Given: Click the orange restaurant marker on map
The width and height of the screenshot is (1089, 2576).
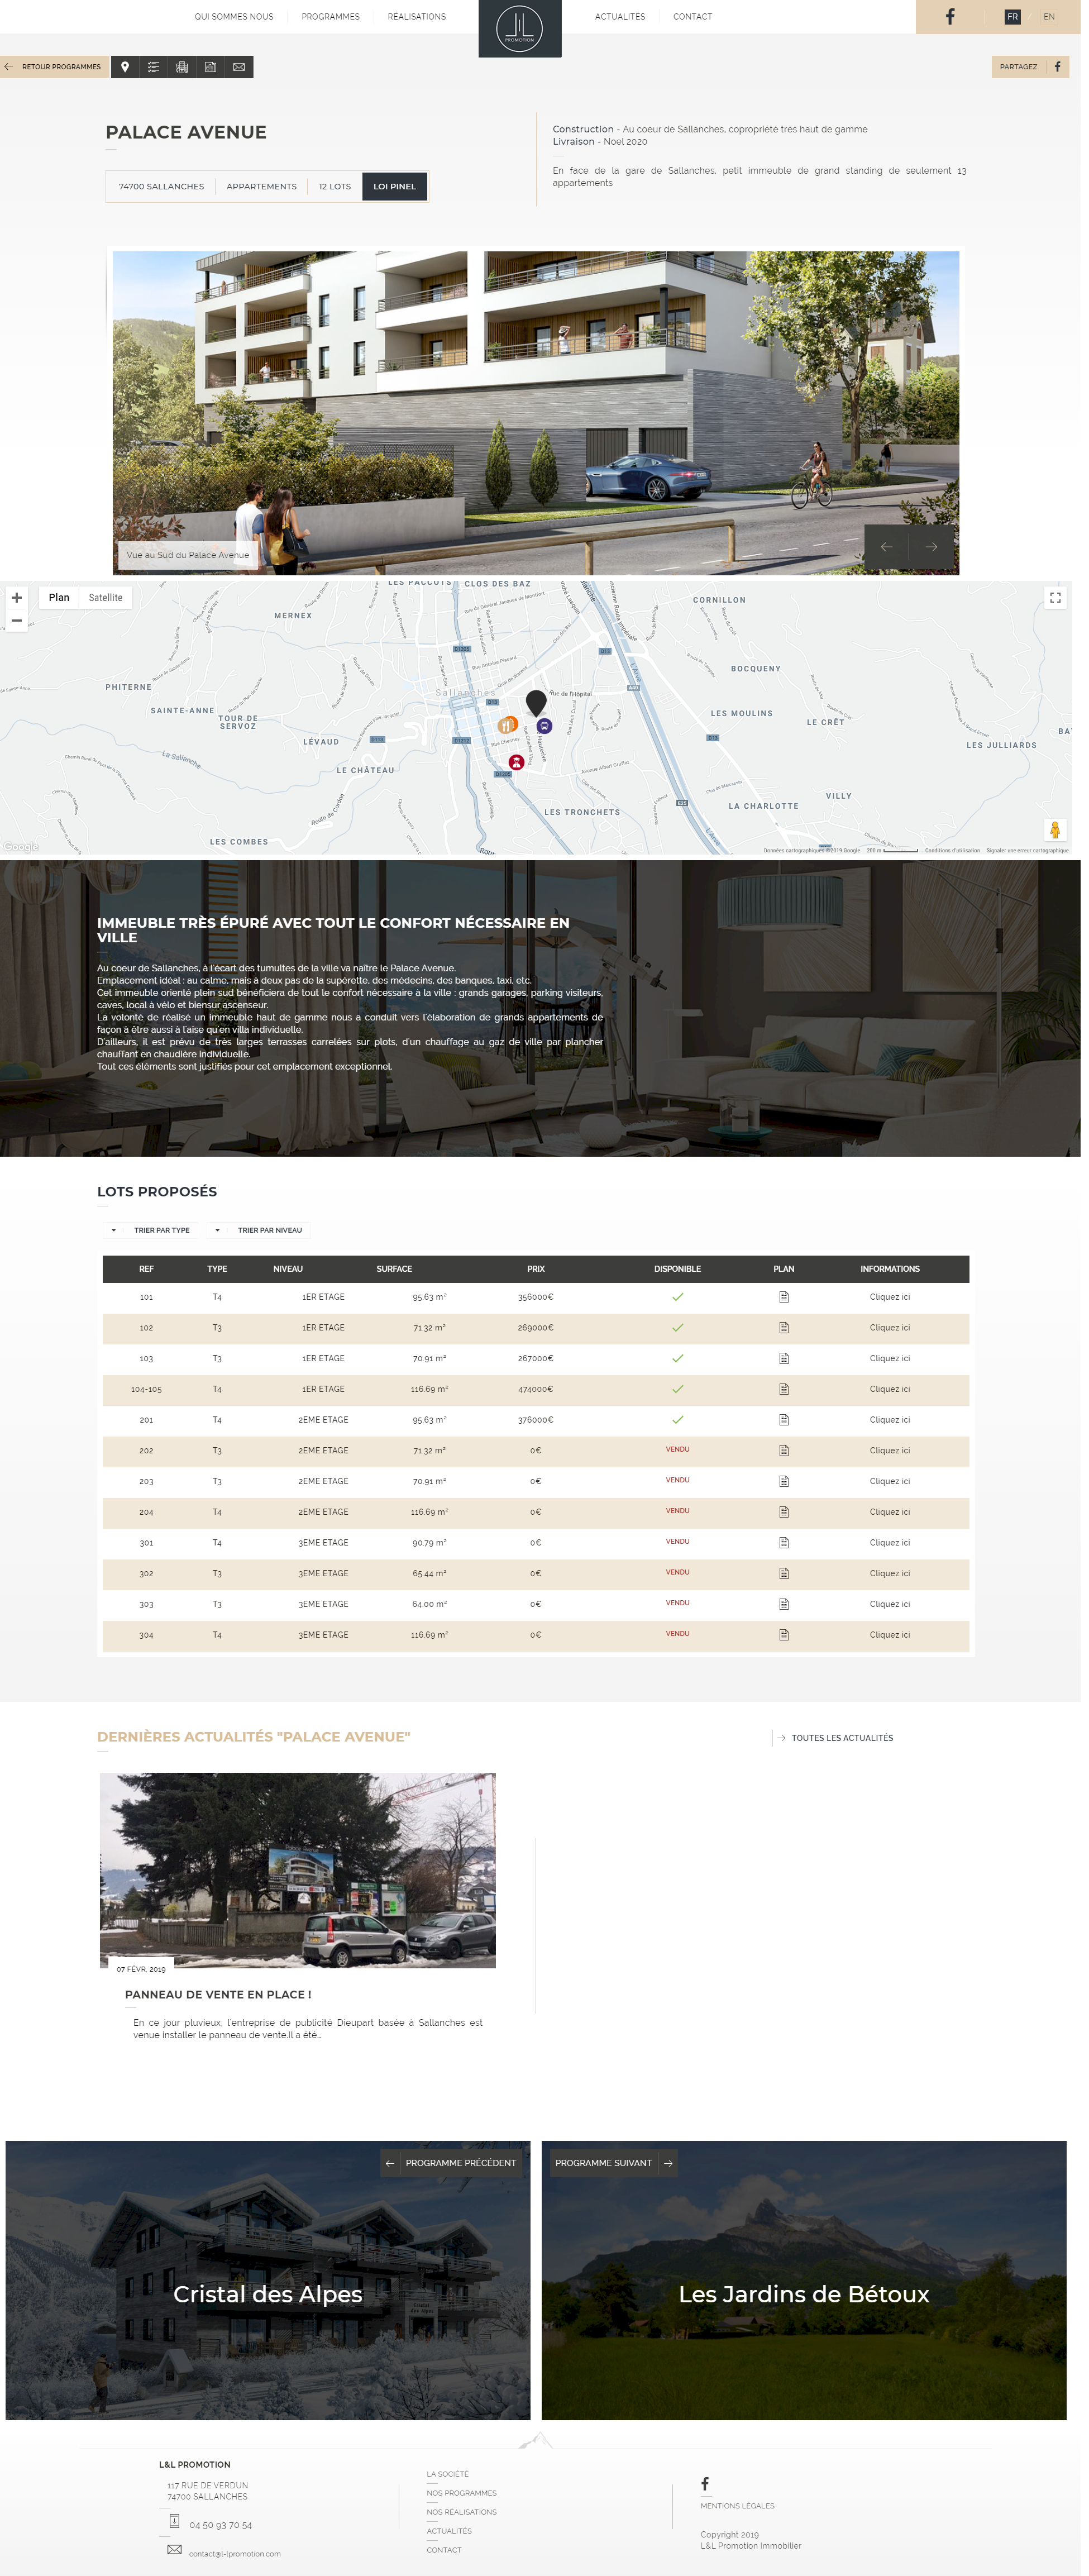Looking at the screenshot, I should pos(507,725).
